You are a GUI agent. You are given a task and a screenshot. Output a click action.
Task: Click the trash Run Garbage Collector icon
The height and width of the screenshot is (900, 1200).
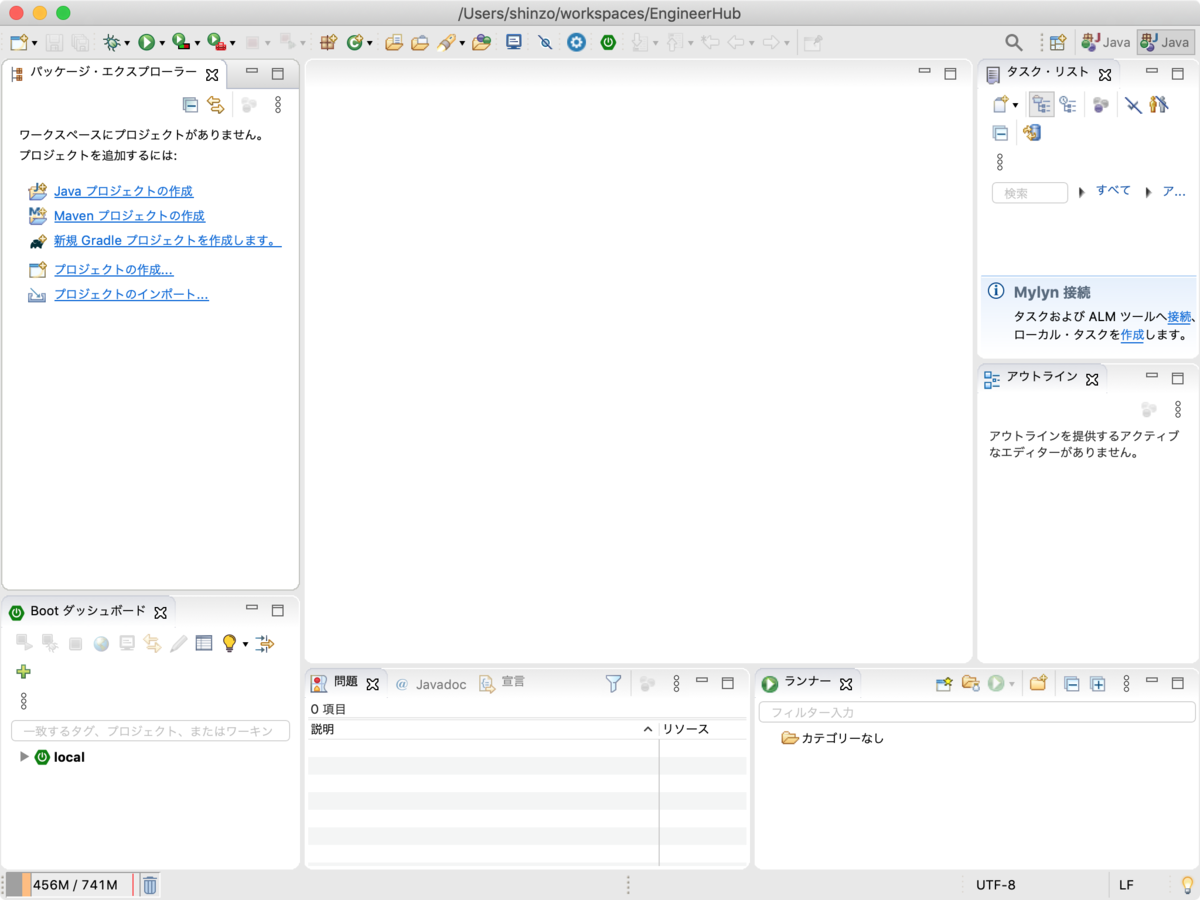pyautogui.click(x=149, y=885)
